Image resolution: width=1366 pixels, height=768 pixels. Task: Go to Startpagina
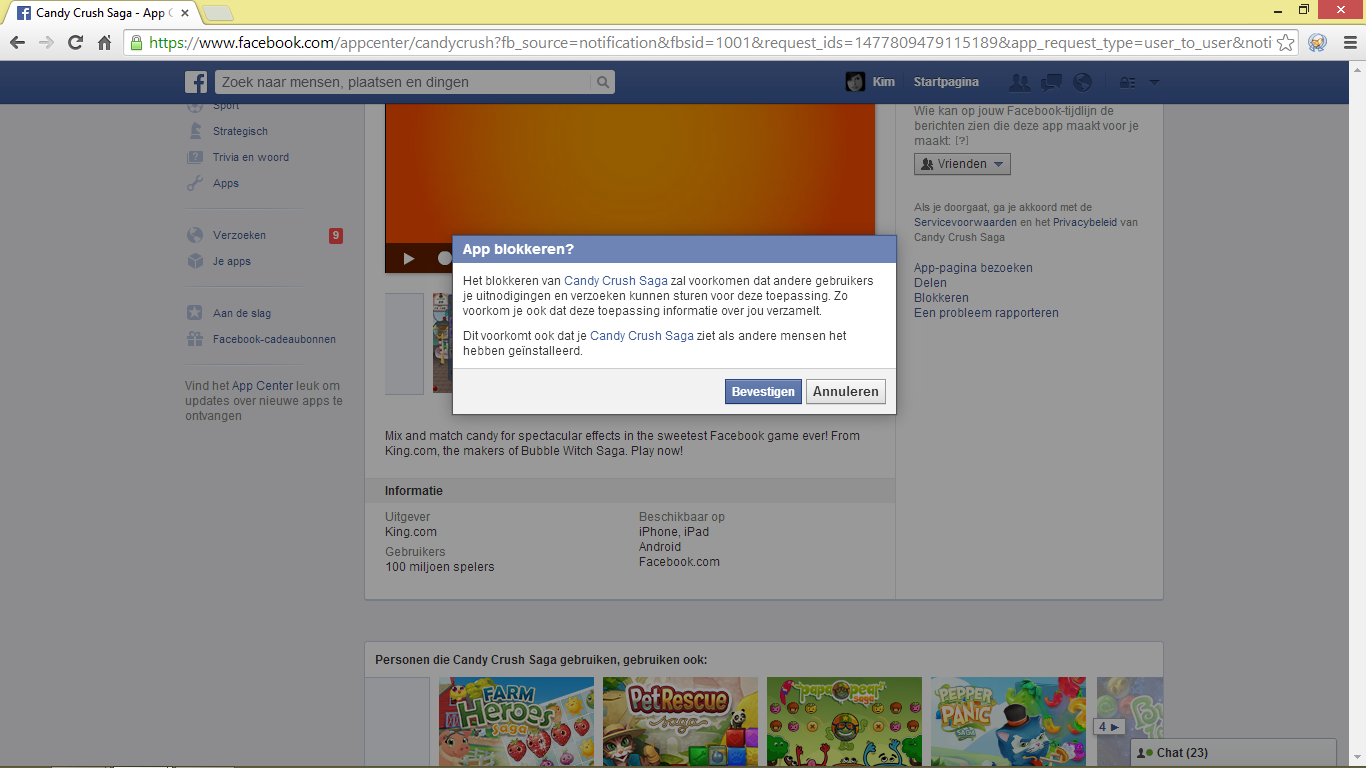[946, 82]
